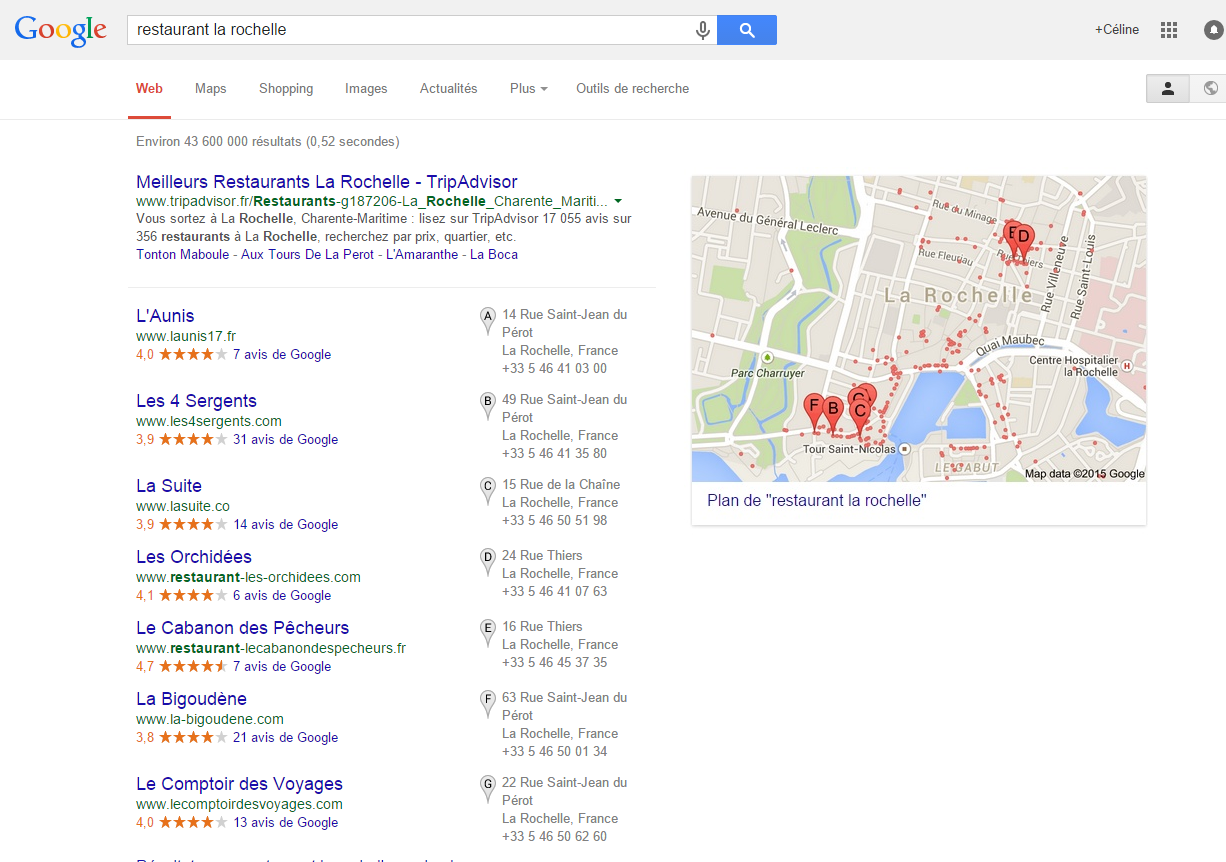Switch to the Actualités tab
This screenshot has height=862, width=1226.
449,88
